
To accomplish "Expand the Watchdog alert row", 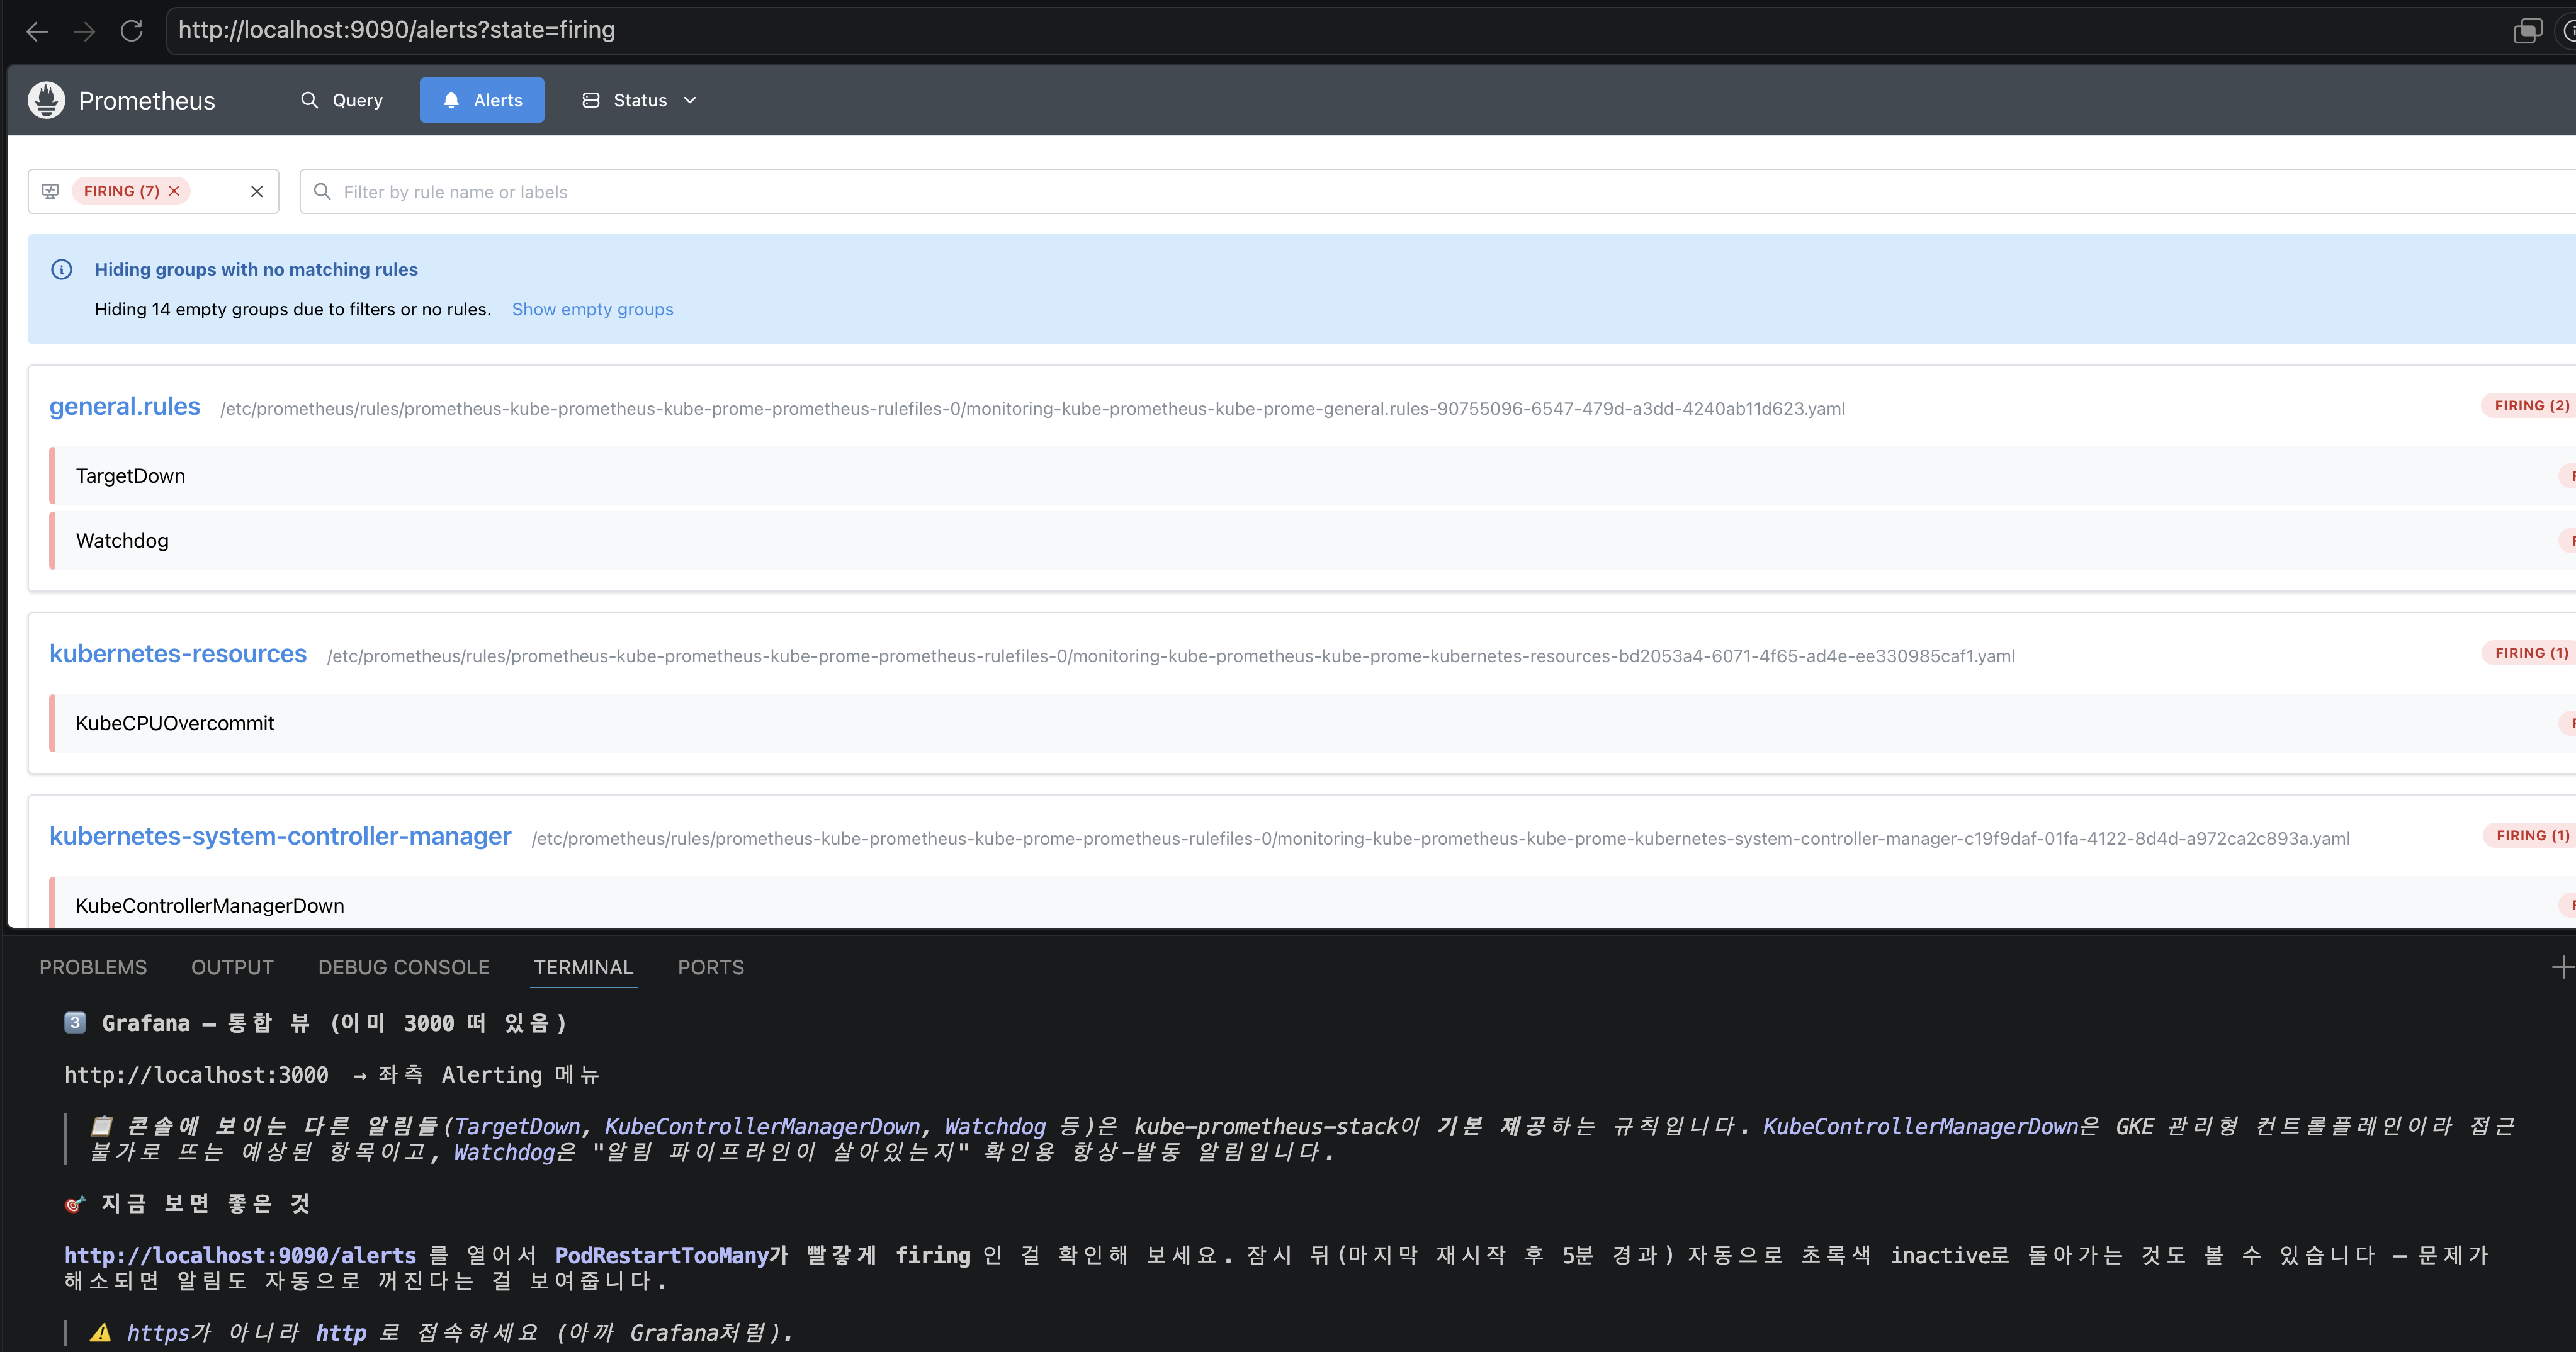I will [1312, 541].
